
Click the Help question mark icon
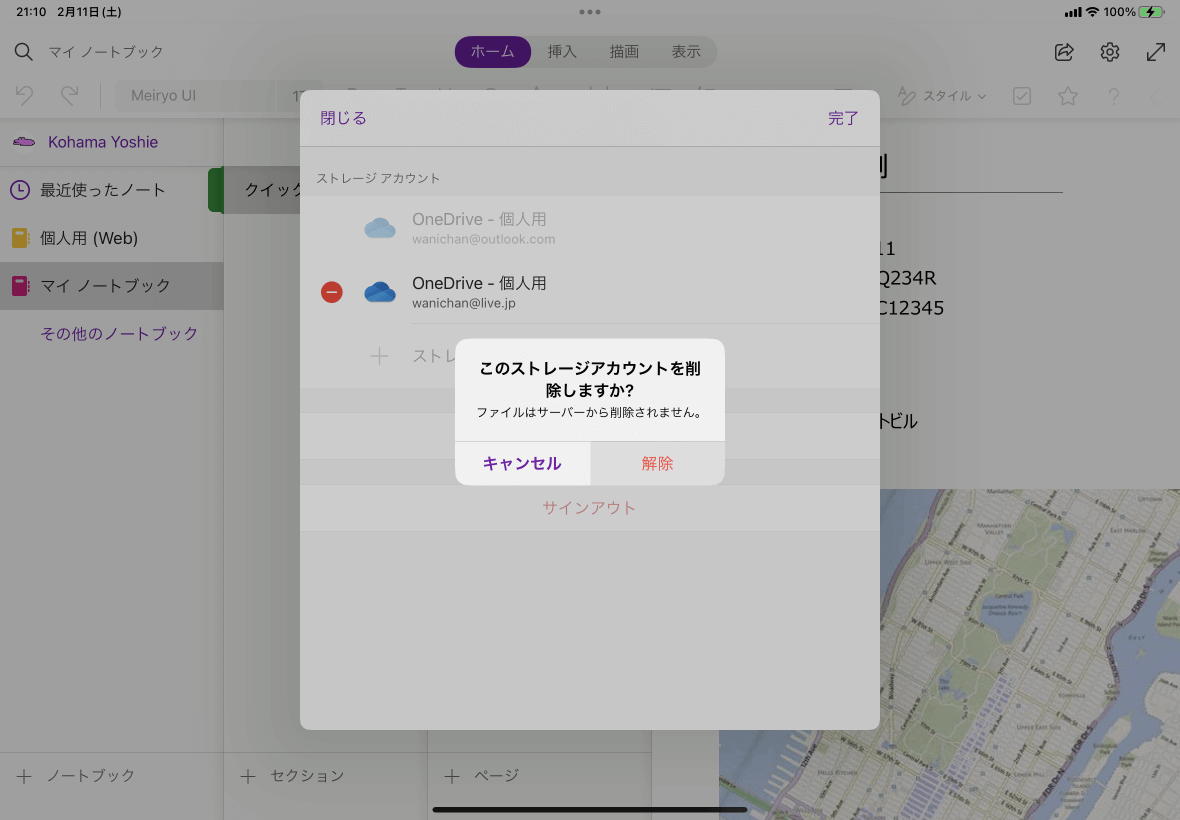click(x=1115, y=95)
